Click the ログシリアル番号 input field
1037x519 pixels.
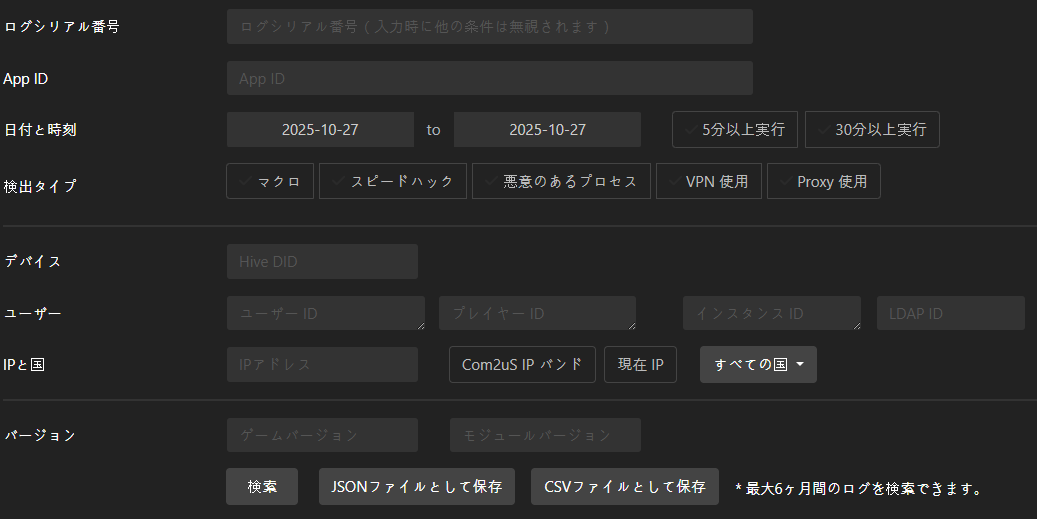tap(489, 26)
